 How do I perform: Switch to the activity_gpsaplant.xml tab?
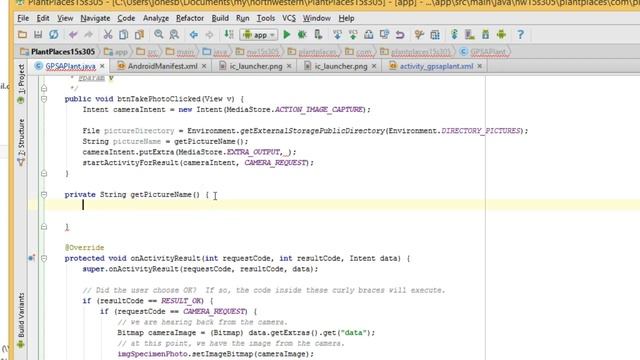pyautogui.click(x=436, y=66)
